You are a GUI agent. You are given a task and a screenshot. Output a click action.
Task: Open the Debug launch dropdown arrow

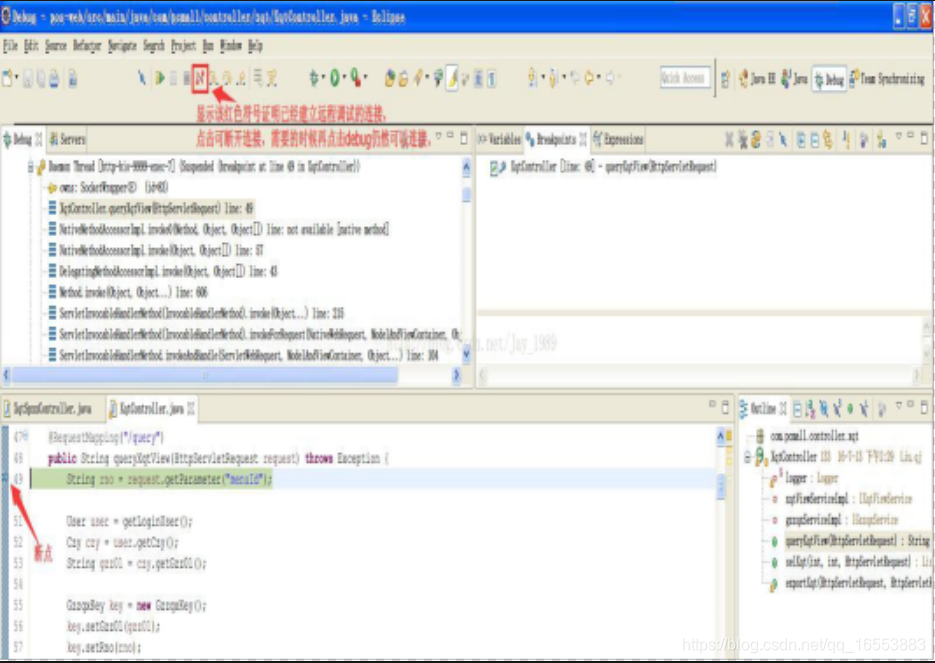[x=323, y=78]
